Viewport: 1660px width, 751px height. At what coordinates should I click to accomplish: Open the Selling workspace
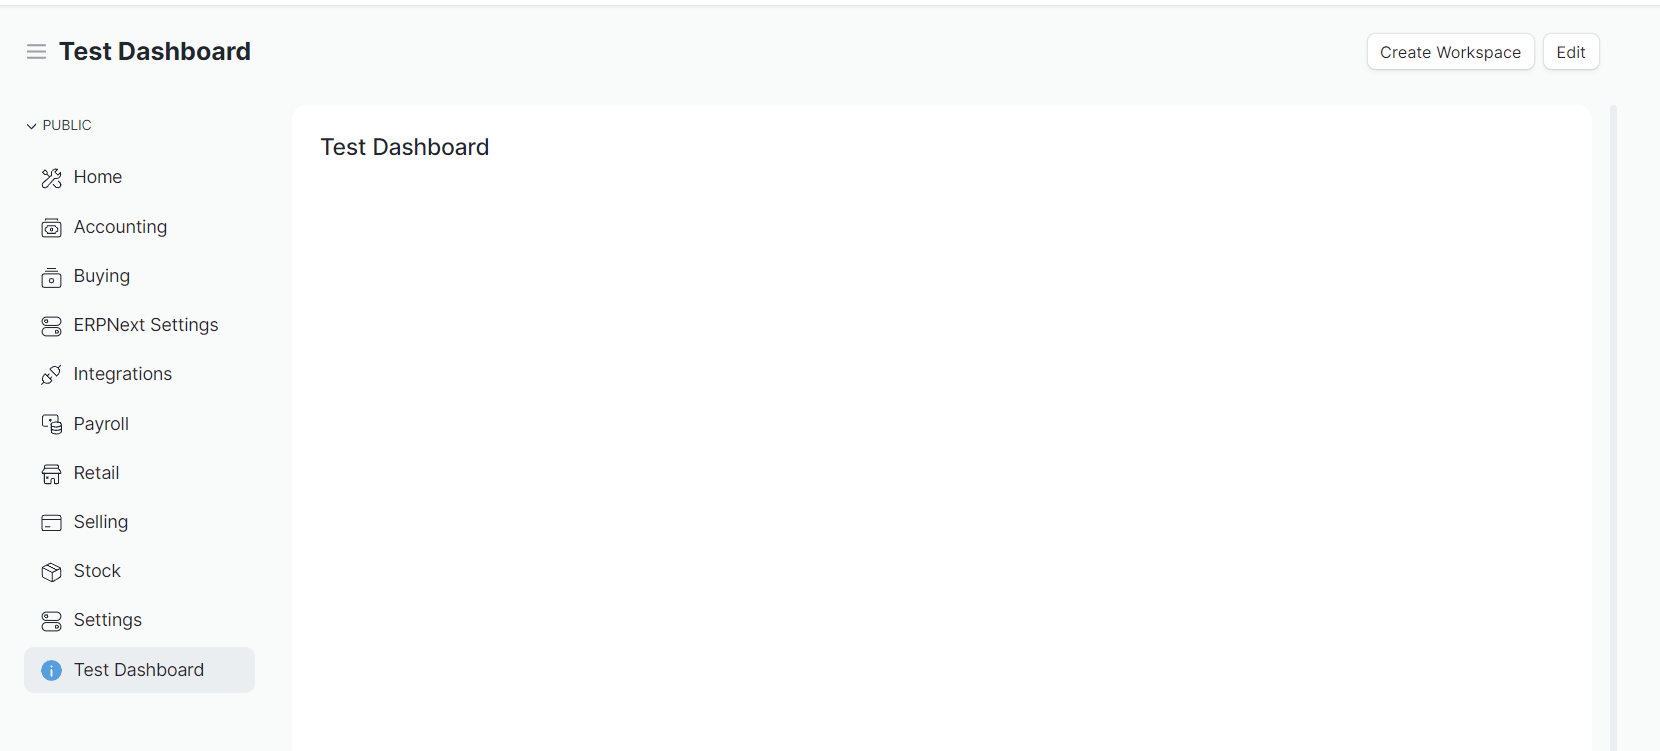[100, 522]
